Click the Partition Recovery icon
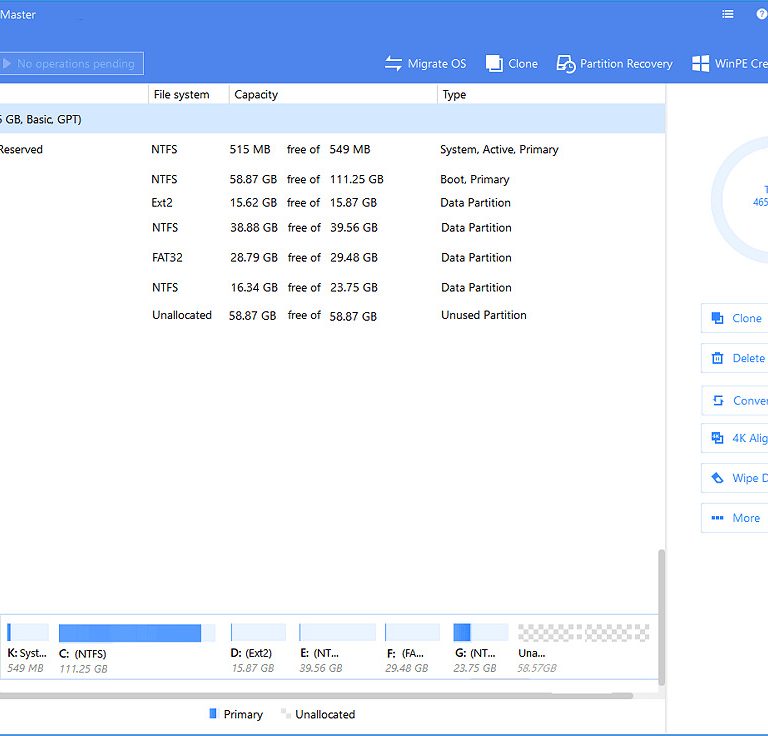Image resolution: width=768 pixels, height=736 pixels. [x=566, y=64]
